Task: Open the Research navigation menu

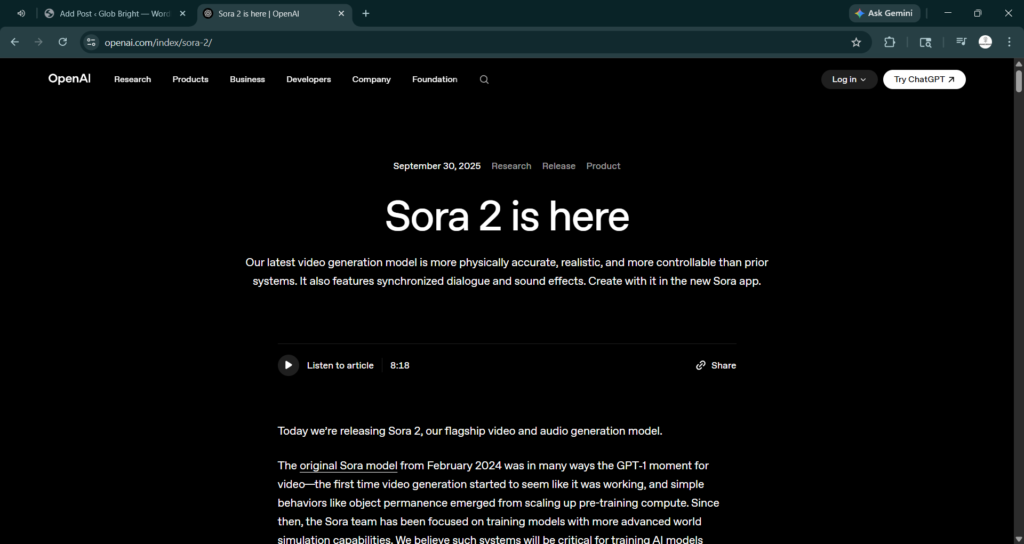Action: coord(132,80)
